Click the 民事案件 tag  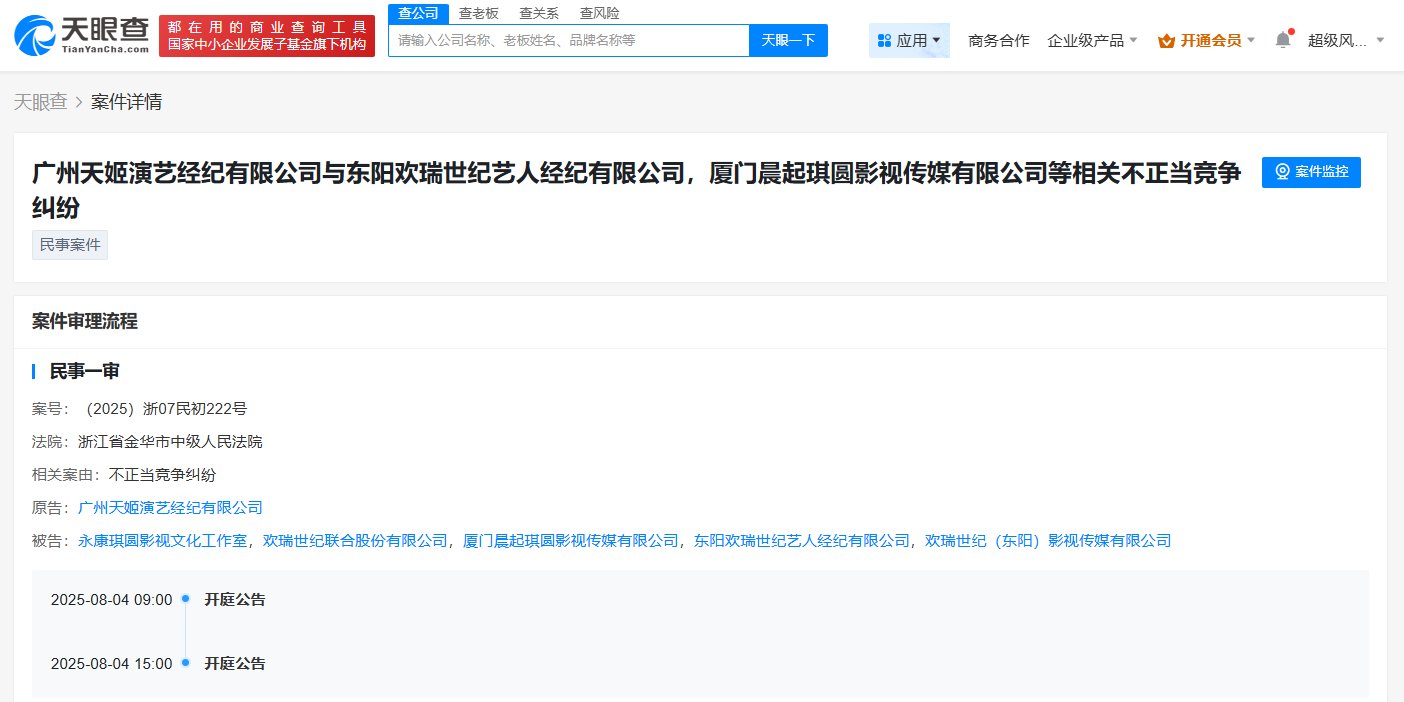pos(70,245)
